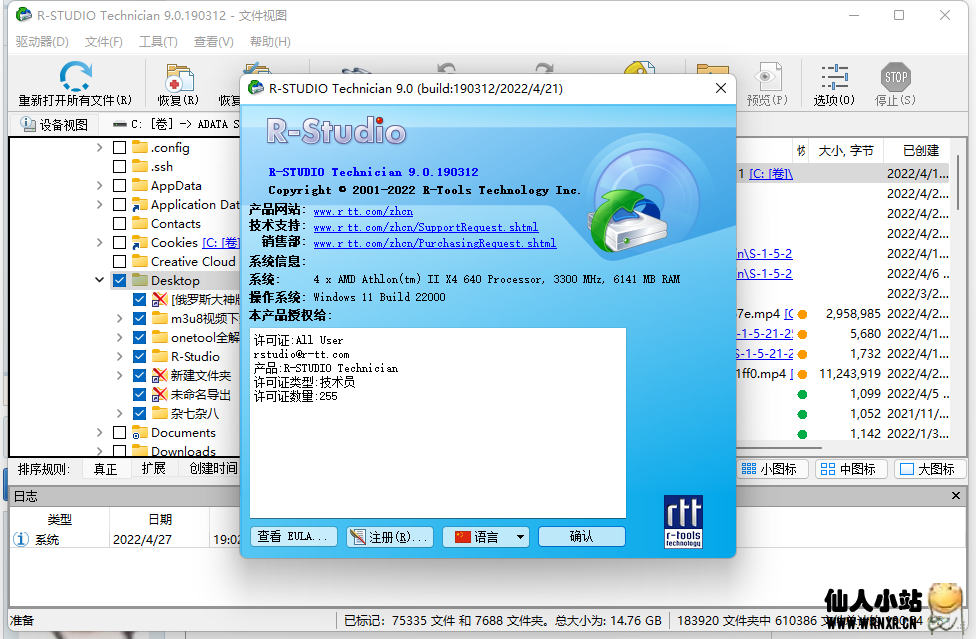The image size is (976, 639).
Task: Sort by 扩展 extension rule
Action: (154, 469)
